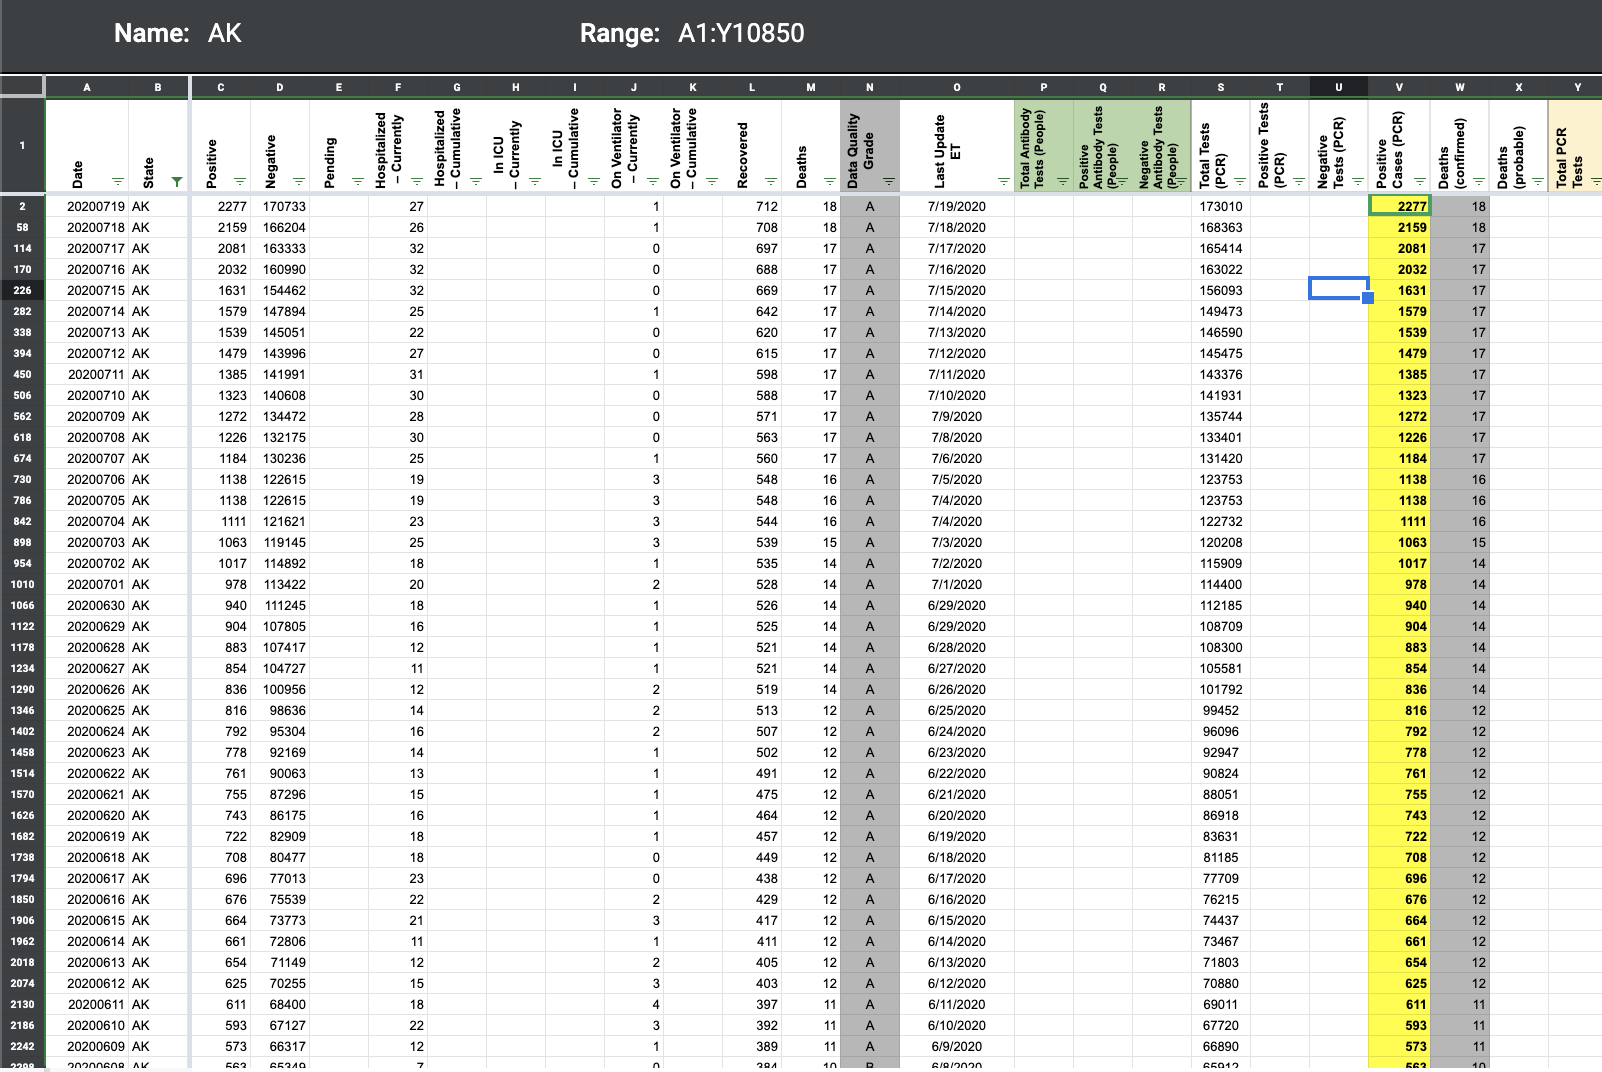This screenshot has width=1602, height=1072.
Task: Expand Negative Antibody Tests (People) filter
Action: pos(1181,182)
